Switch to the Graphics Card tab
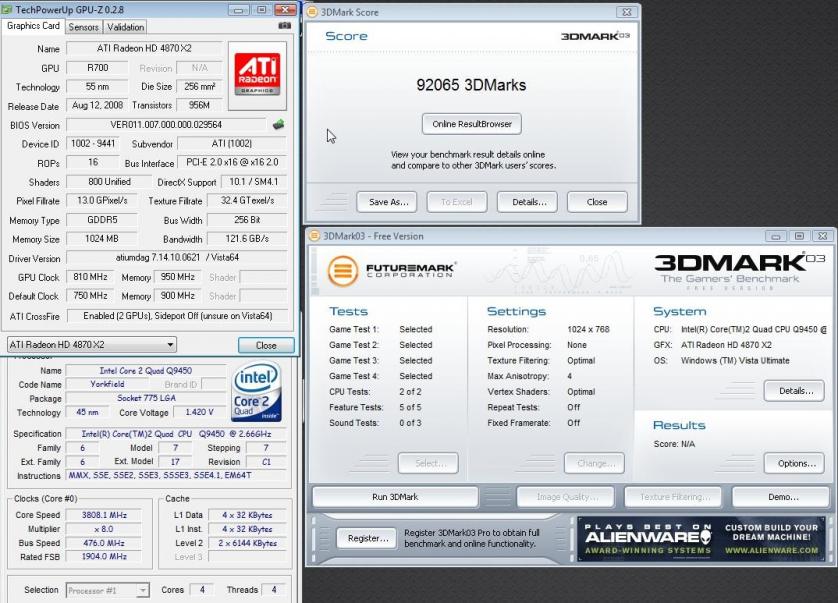The image size is (838, 603). (33, 26)
